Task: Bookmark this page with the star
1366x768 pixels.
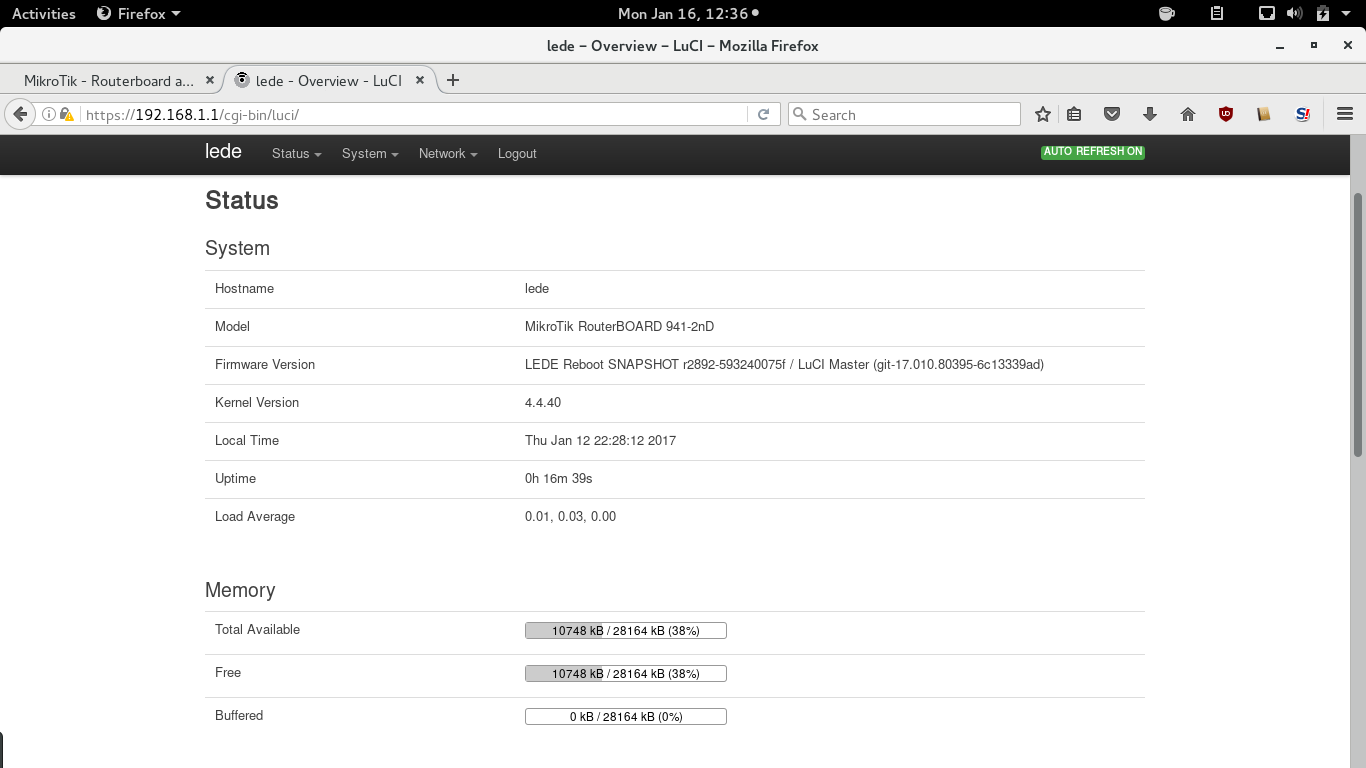Action: [1043, 115]
